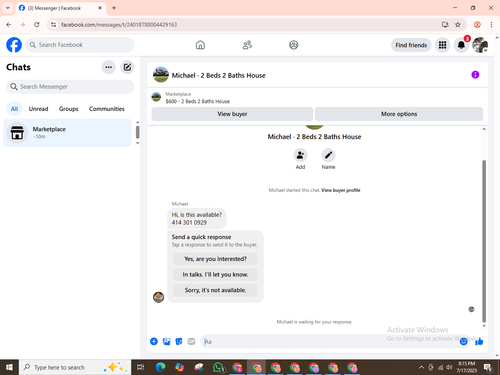
Task: Click the browser back arrow
Action: coord(9,25)
